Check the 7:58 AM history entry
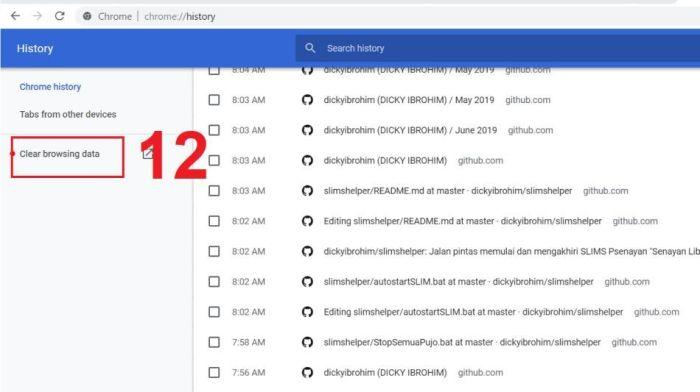 [x=214, y=342]
